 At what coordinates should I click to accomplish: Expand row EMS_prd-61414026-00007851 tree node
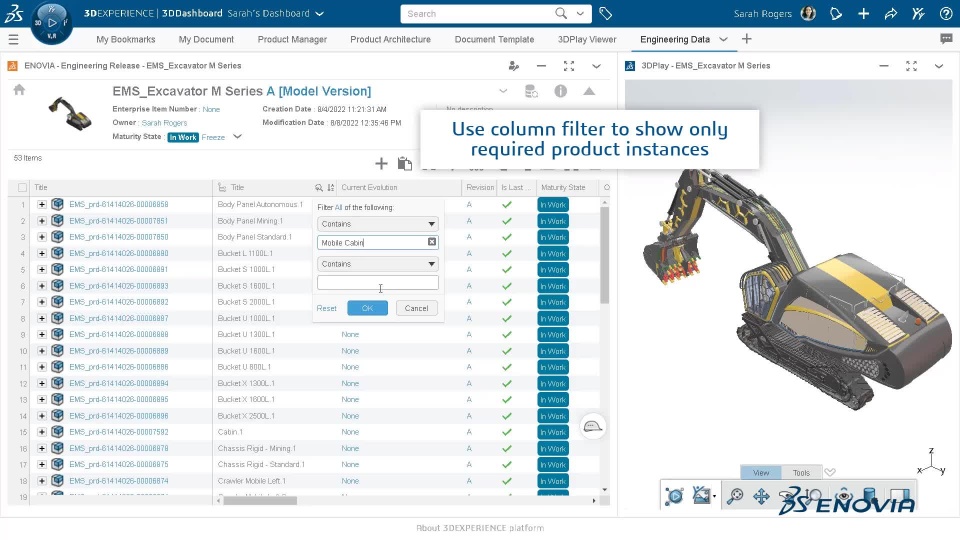point(42,221)
